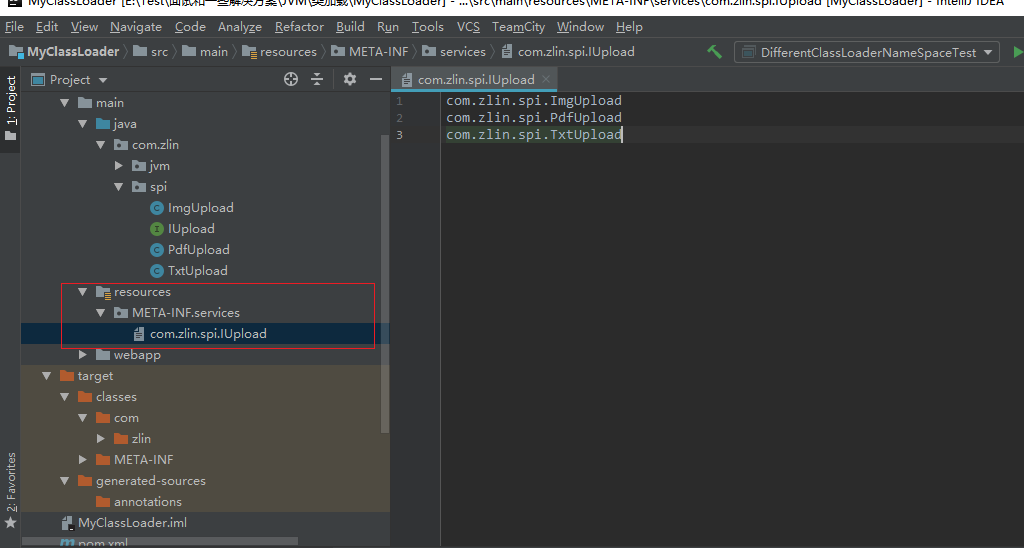The height and width of the screenshot is (548, 1024).
Task: Hide the Project panel with minus icon
Action: tap(376, 79)
